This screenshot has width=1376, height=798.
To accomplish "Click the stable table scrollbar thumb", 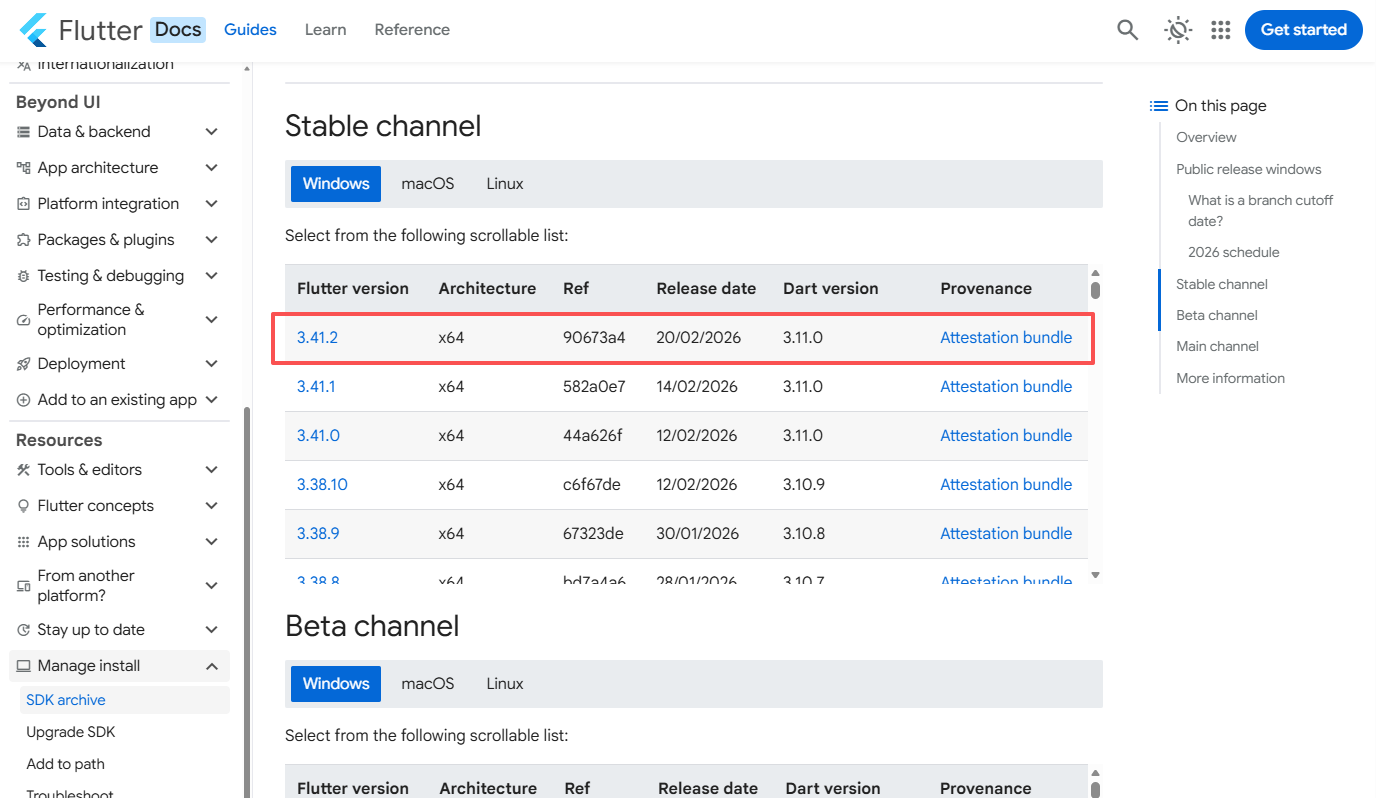I will pyautogui.click(x=1095, y=291).
